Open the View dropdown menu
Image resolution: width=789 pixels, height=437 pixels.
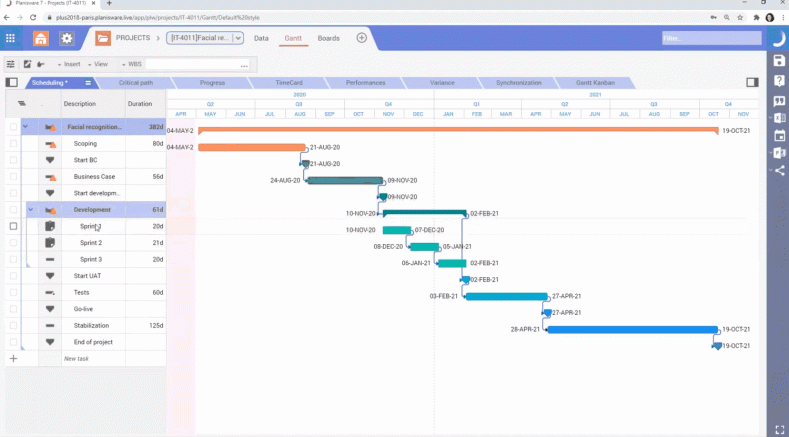(x=98, y=64)
